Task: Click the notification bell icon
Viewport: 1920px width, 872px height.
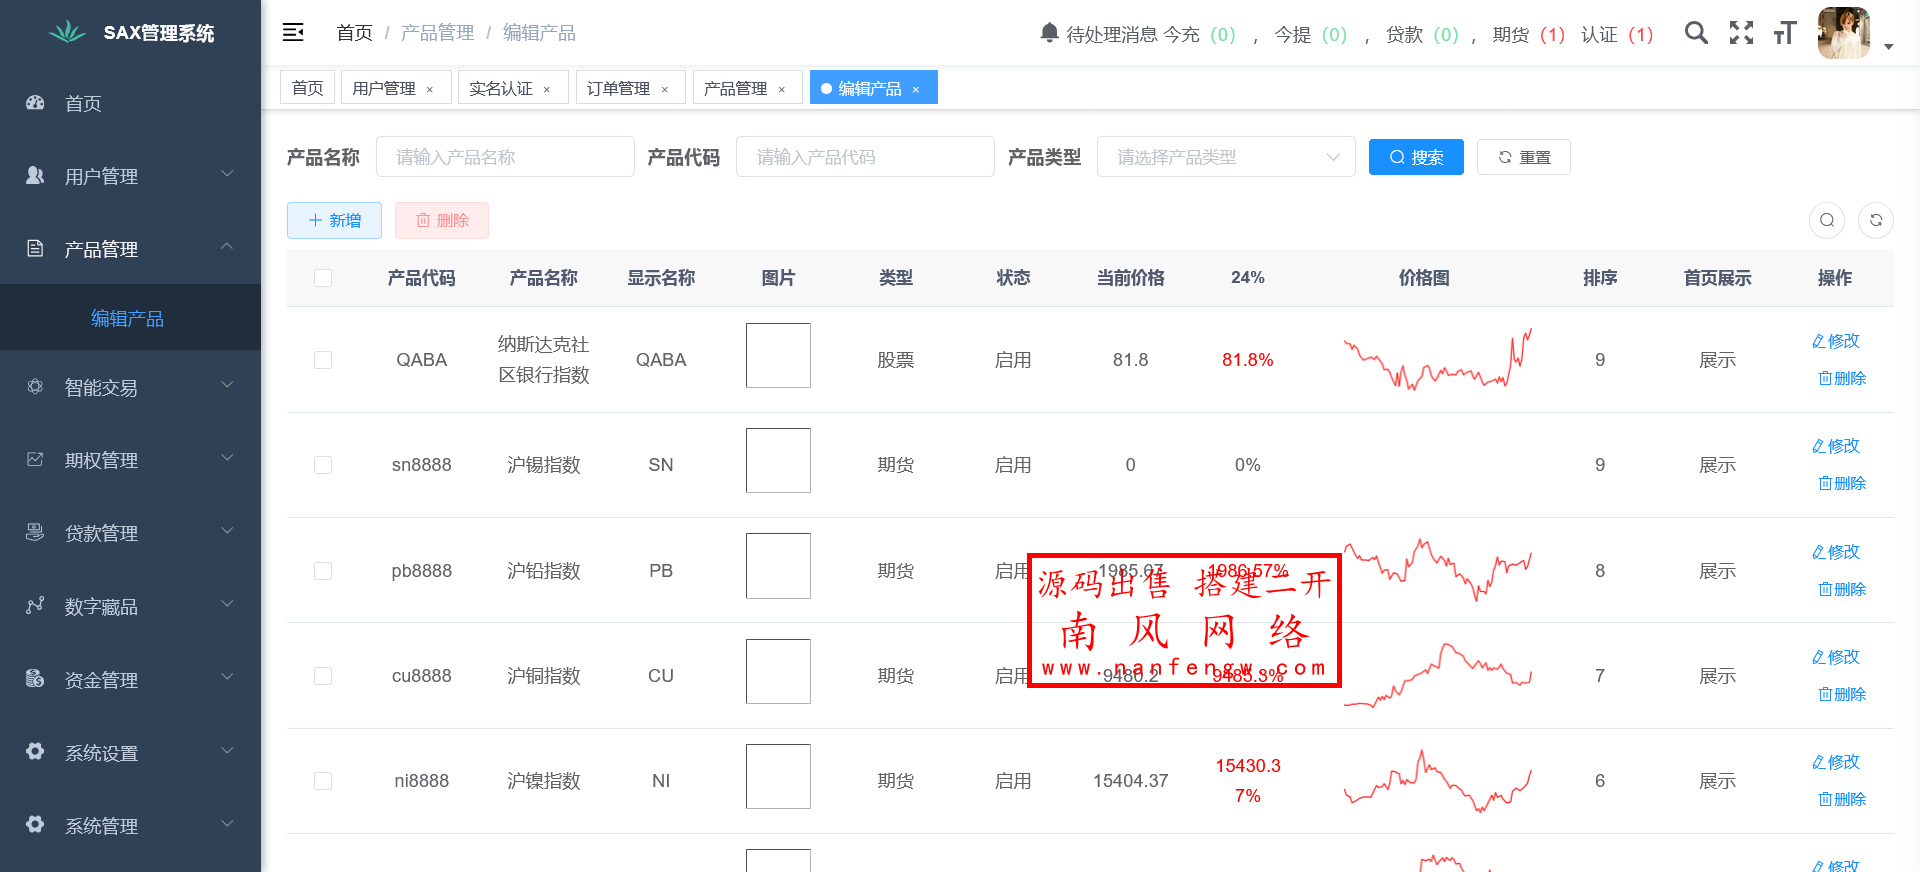Action: (x=1049, y=33)
